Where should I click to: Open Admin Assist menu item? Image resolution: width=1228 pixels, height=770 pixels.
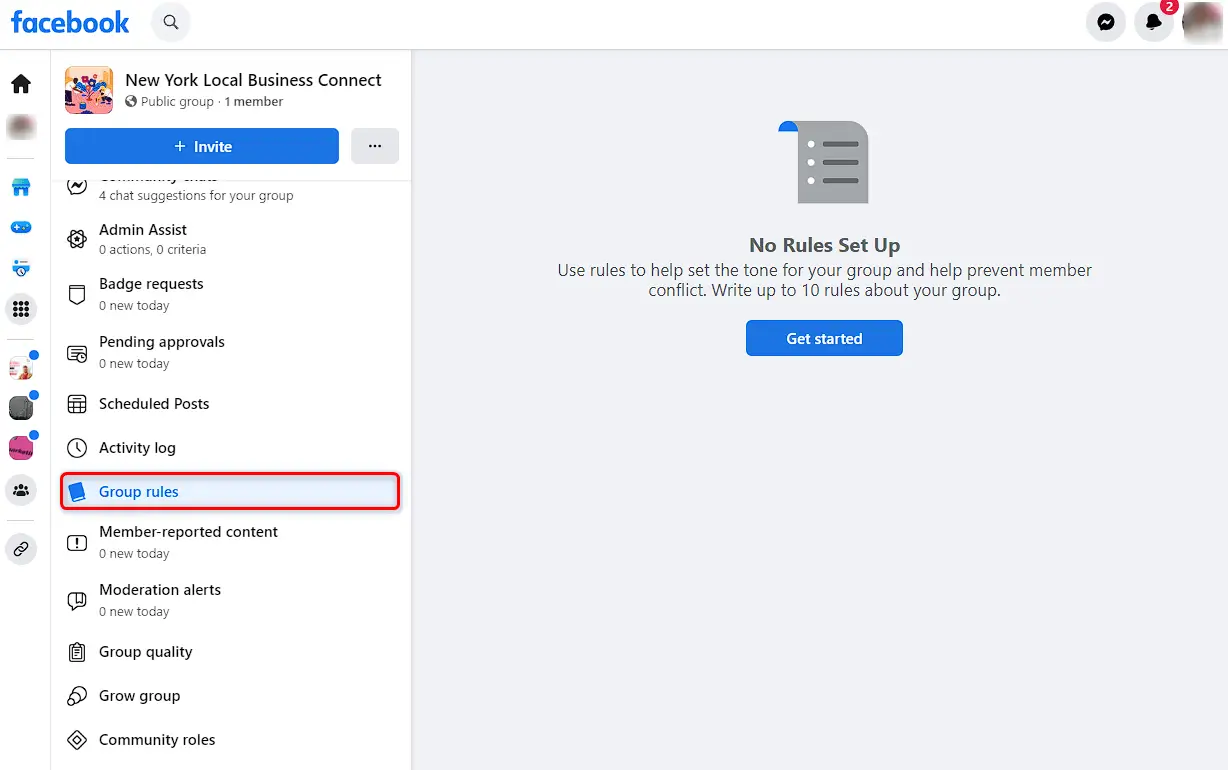coord(232,239)
